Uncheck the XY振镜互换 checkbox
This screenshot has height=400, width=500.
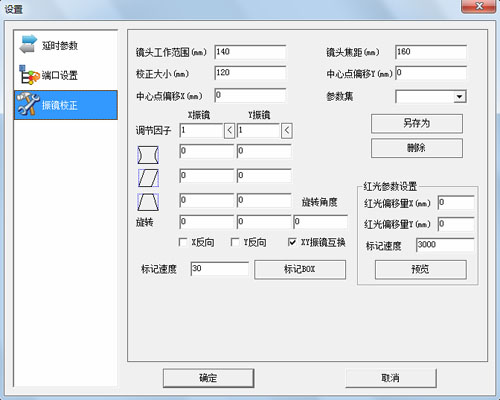[292, 242]
